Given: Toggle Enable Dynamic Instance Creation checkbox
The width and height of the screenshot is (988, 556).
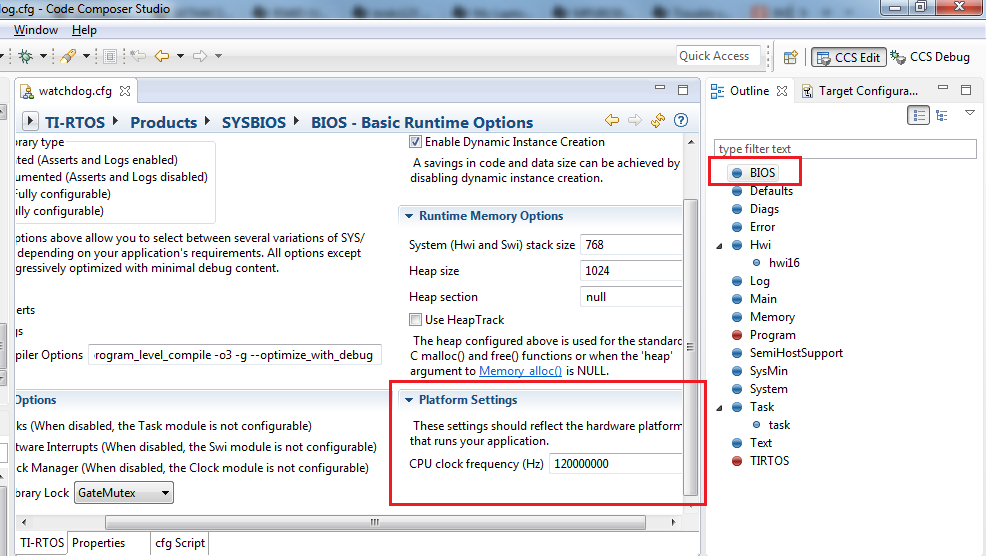Looking at the screenshot, I should [415, 142].
